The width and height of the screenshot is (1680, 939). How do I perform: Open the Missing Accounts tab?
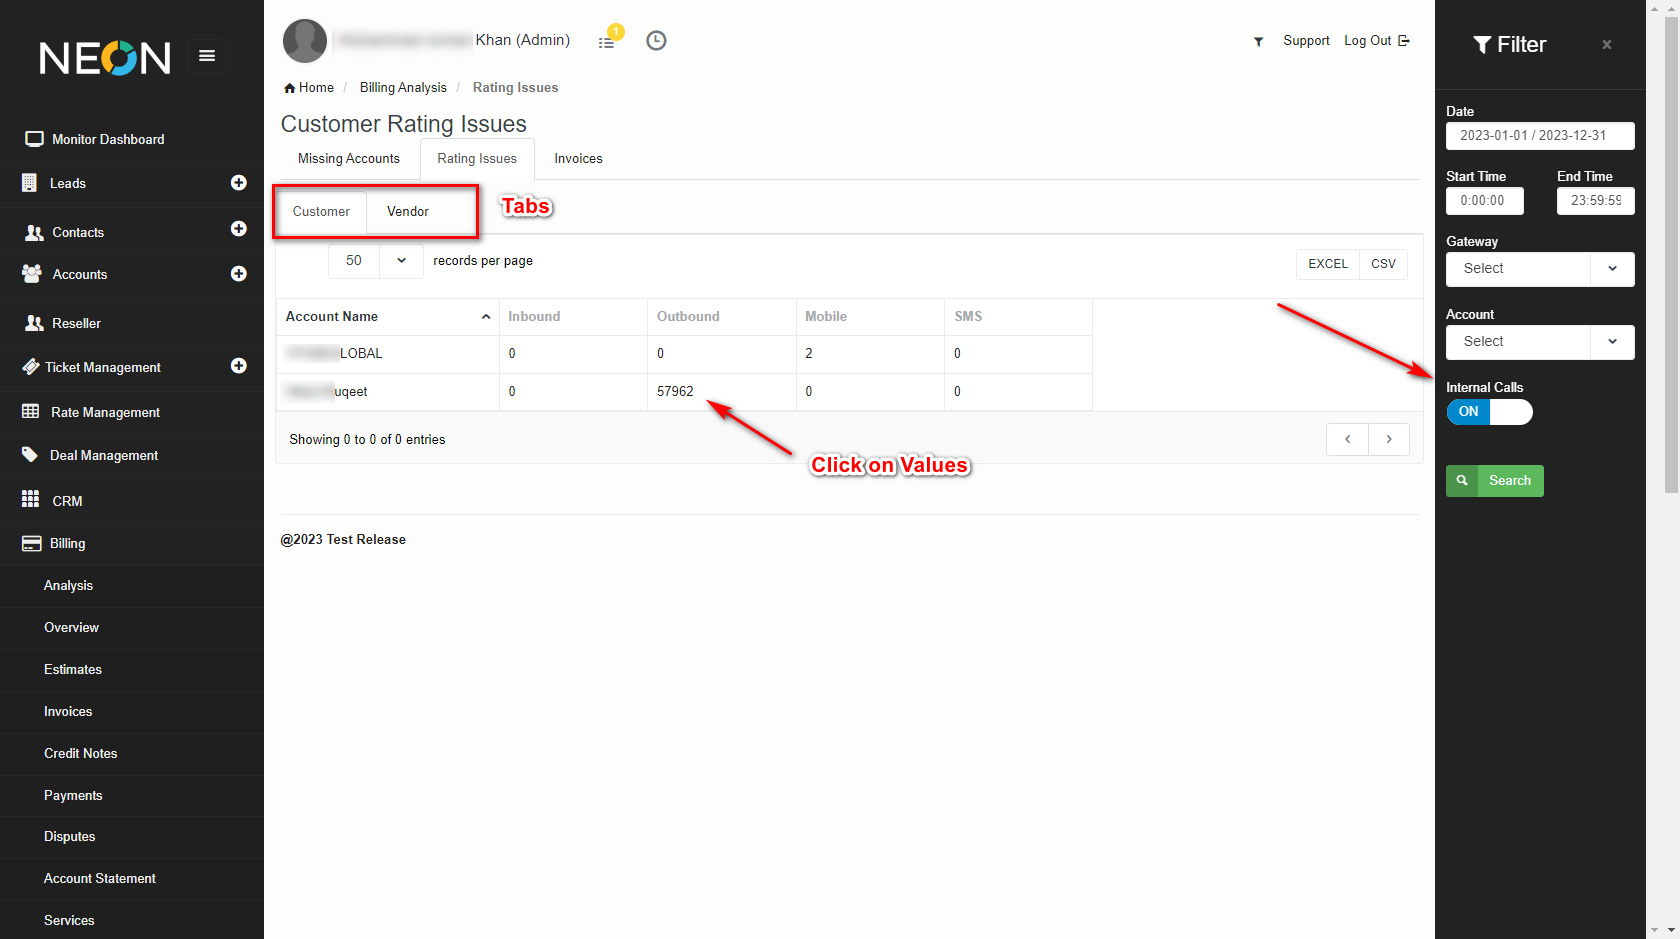point(349,159)
